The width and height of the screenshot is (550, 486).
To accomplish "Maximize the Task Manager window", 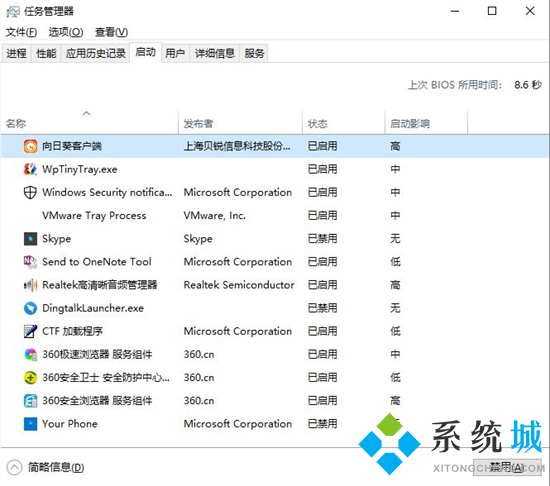I will point(492,11).
